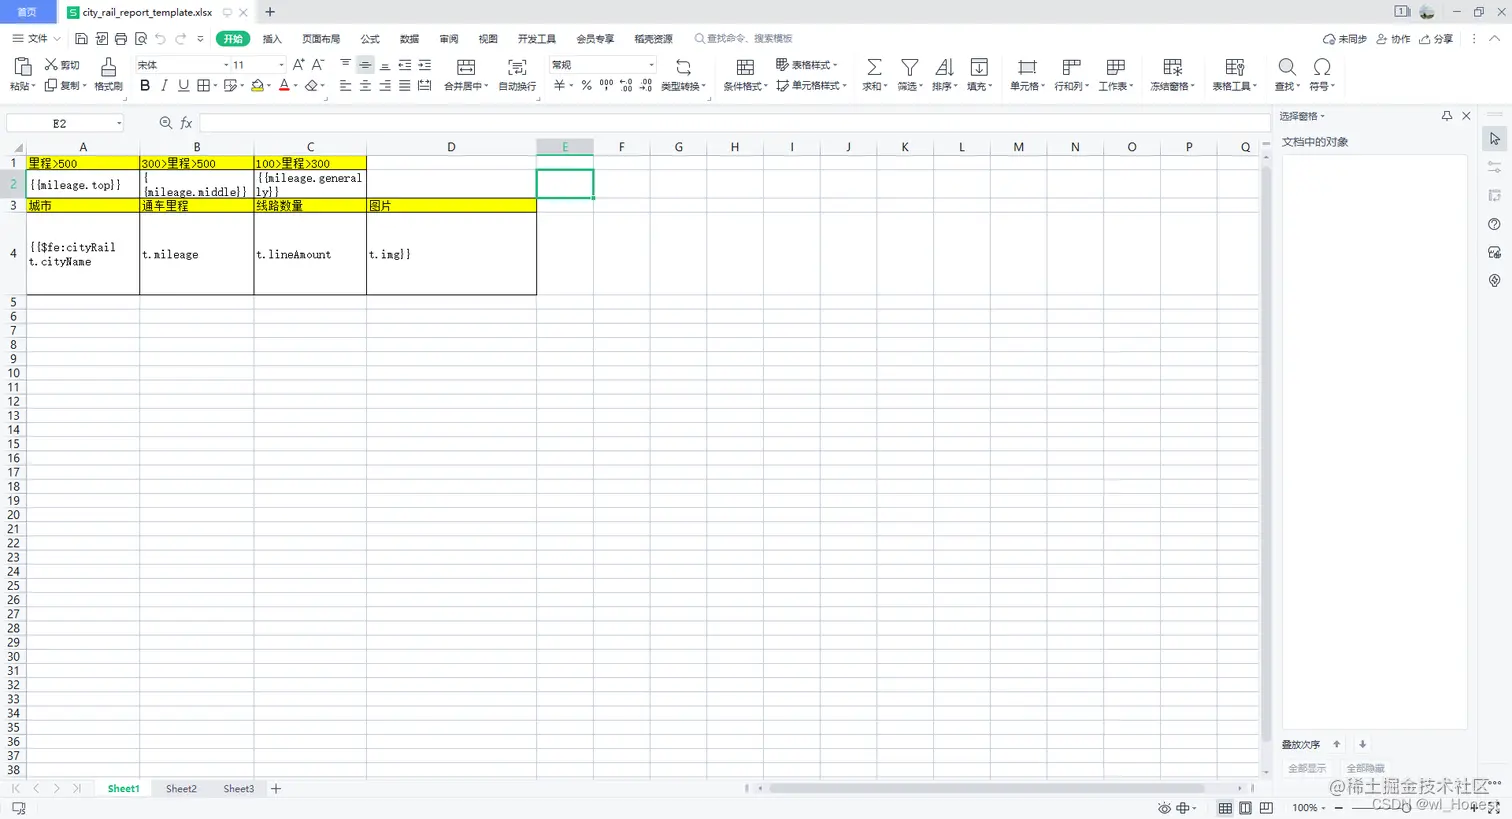Viewport: 1512px width, 819px height.
Task: Click the Table Tools (表格工具) icon
Action: pyautogui.click(x=1235, y=67)
